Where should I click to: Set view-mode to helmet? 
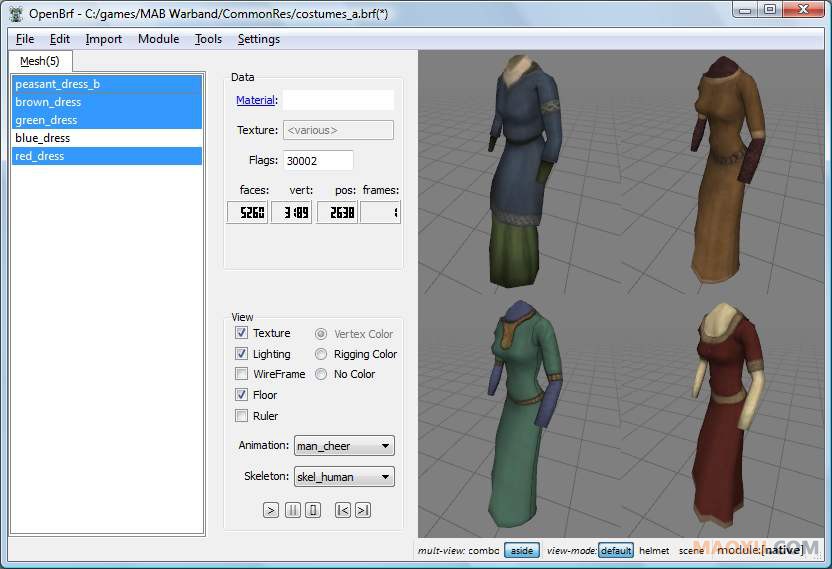pyautogui.click(x=654, y=550)
